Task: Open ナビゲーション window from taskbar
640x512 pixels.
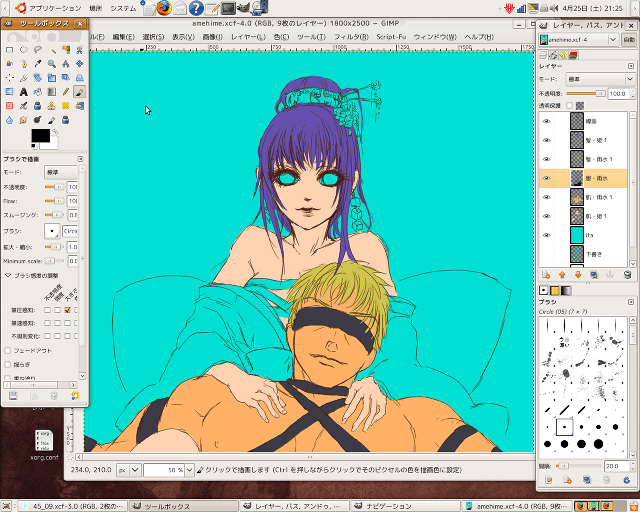Action: coord(406,506)
